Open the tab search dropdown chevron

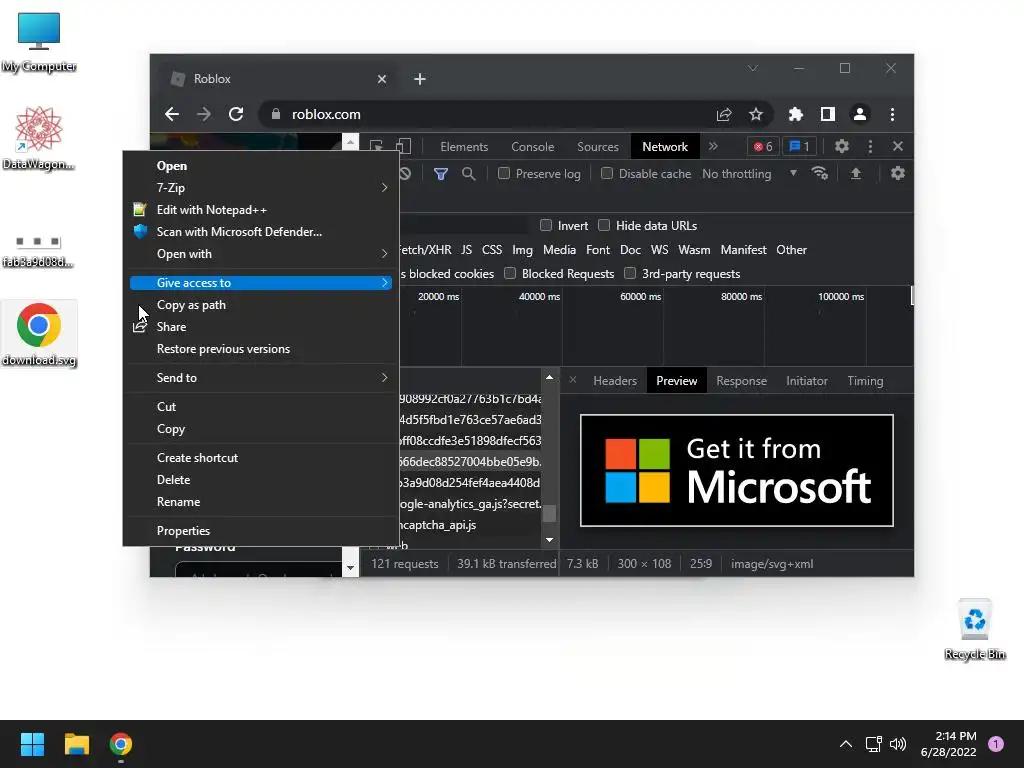click(752, 68)
